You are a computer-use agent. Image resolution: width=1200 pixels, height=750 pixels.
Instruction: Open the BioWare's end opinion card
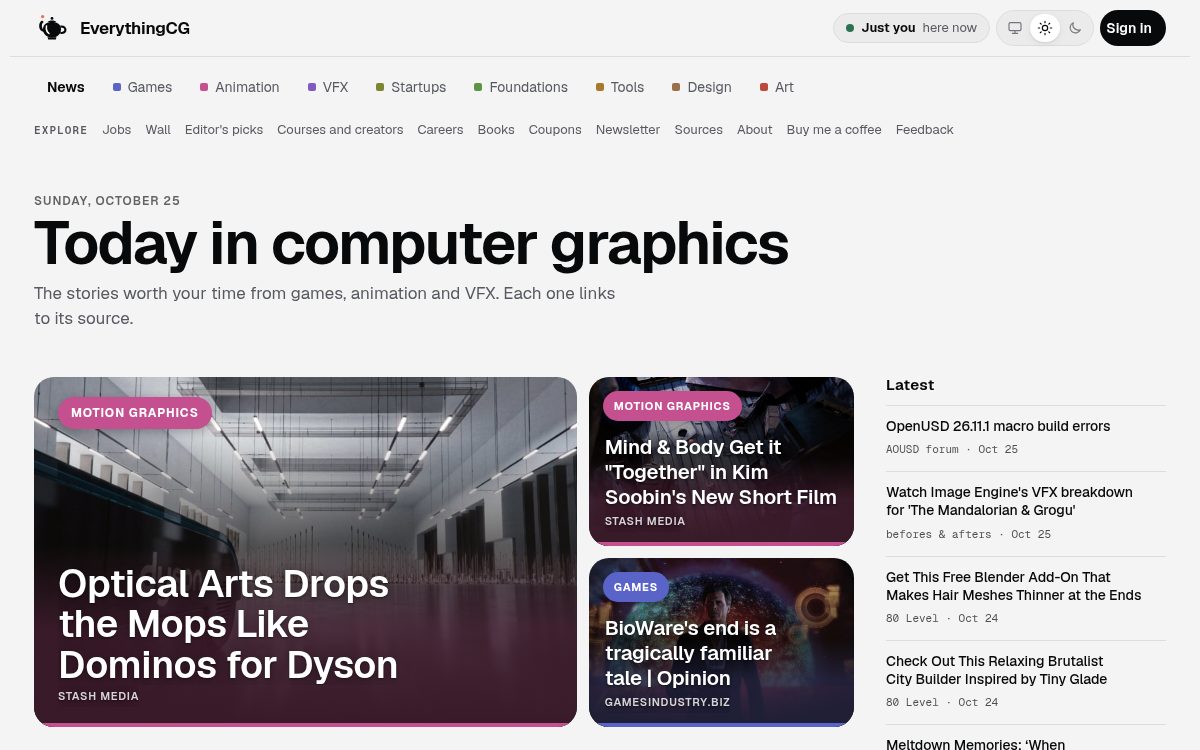(x=721, y=642)
